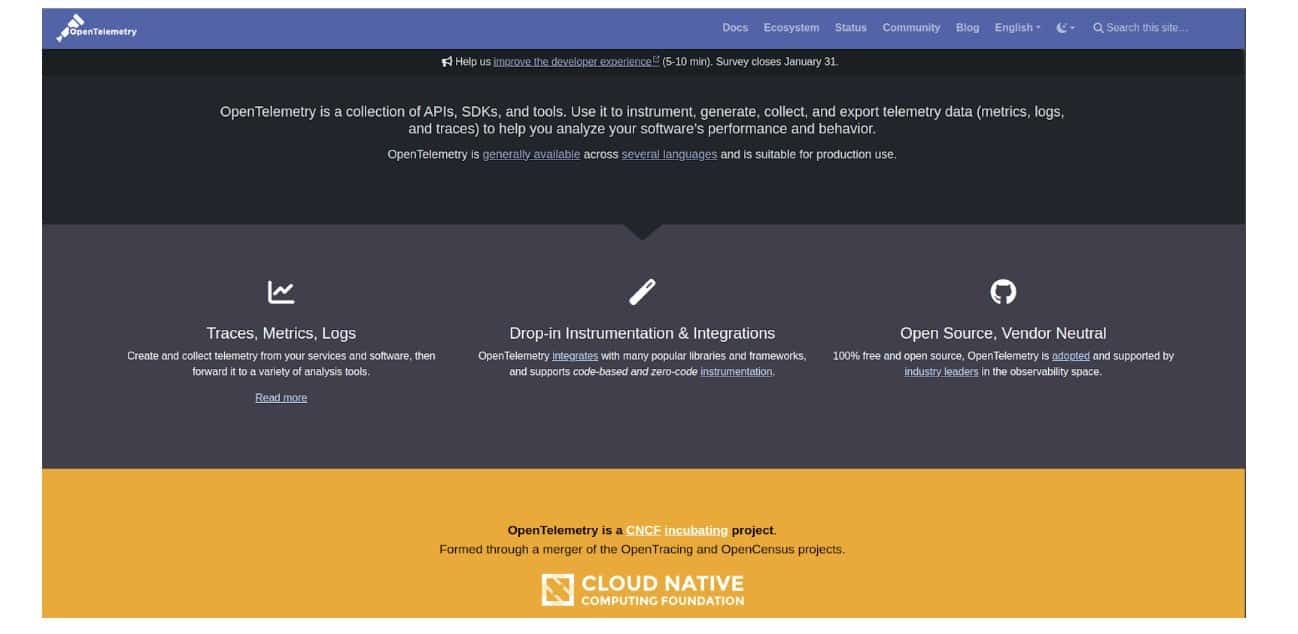Click the Drop-in Instrumentation & Integrations heading

pyautogui.click(x=642, y=333)
